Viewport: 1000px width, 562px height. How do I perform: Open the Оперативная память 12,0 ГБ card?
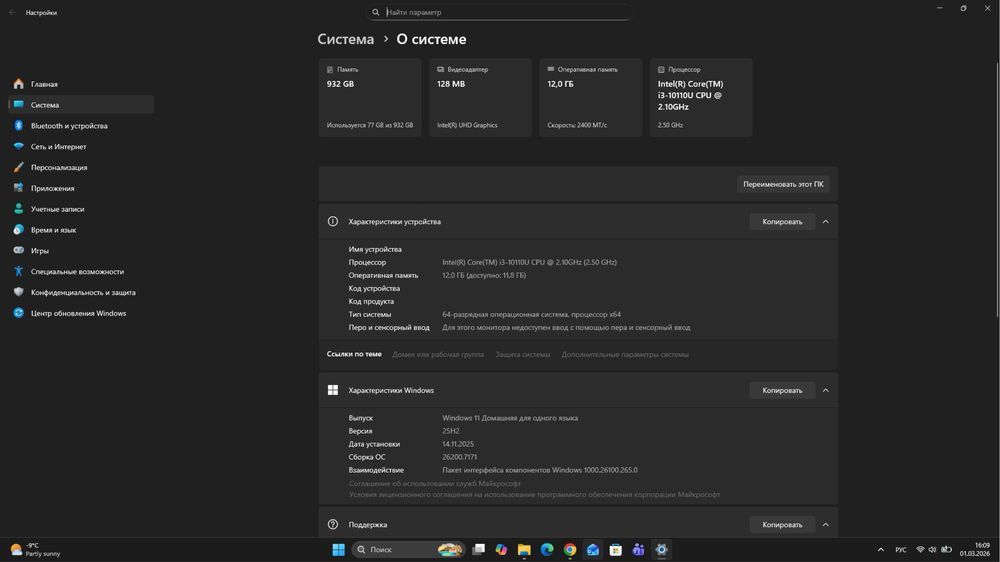pyautogui.click(x=591, y=98)
